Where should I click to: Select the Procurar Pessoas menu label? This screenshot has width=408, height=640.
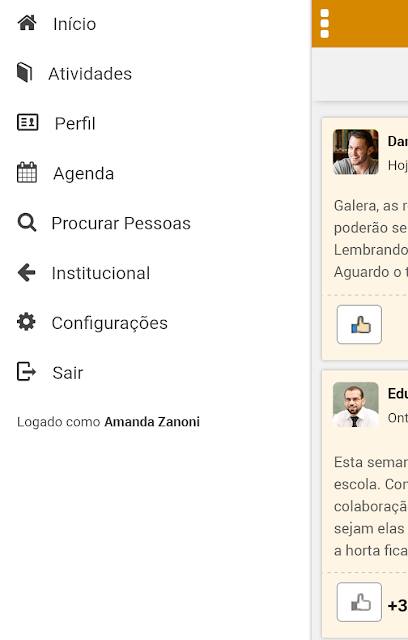click(x=121, y=223)
